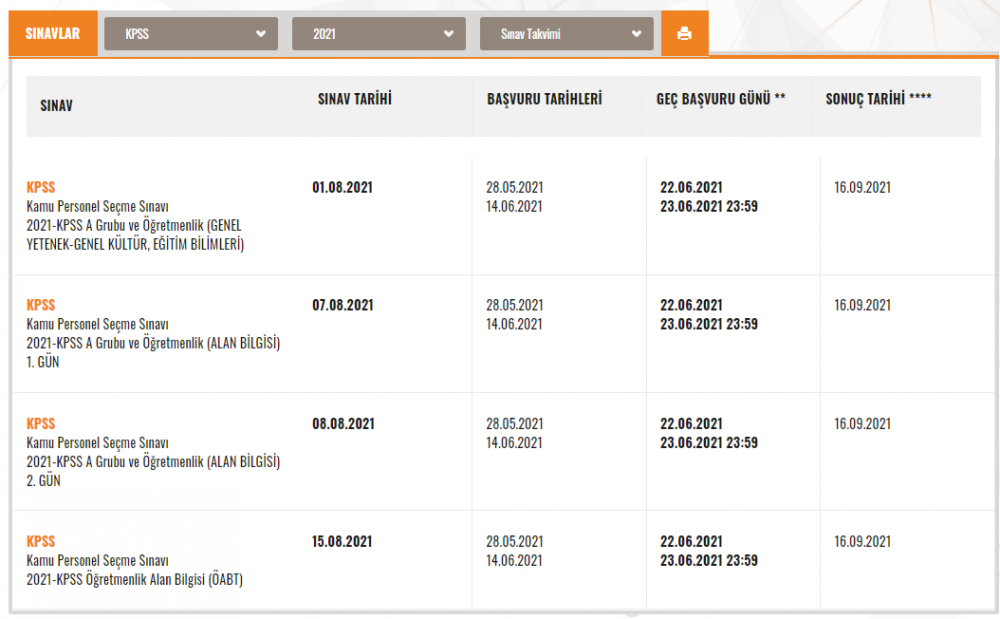The width and height of the screenshot is (1000, 619).
Task: Select the GEÇ BAŞVURU GÜNÜ column header
Action: 720,100
